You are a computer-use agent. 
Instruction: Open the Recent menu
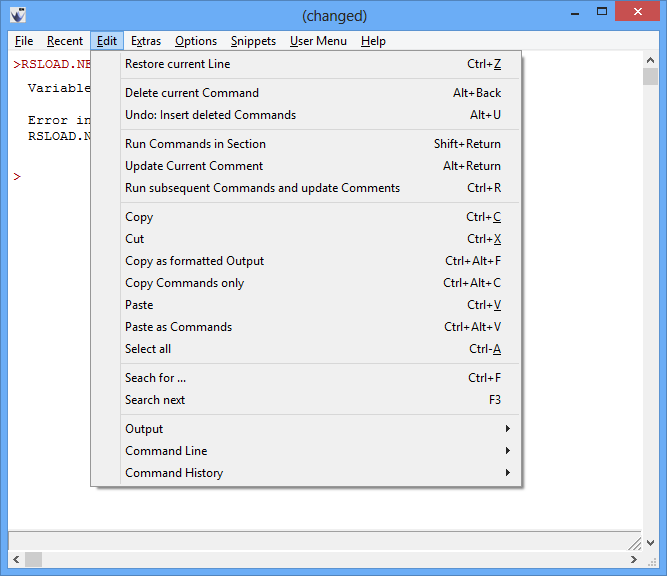[65, 41]
